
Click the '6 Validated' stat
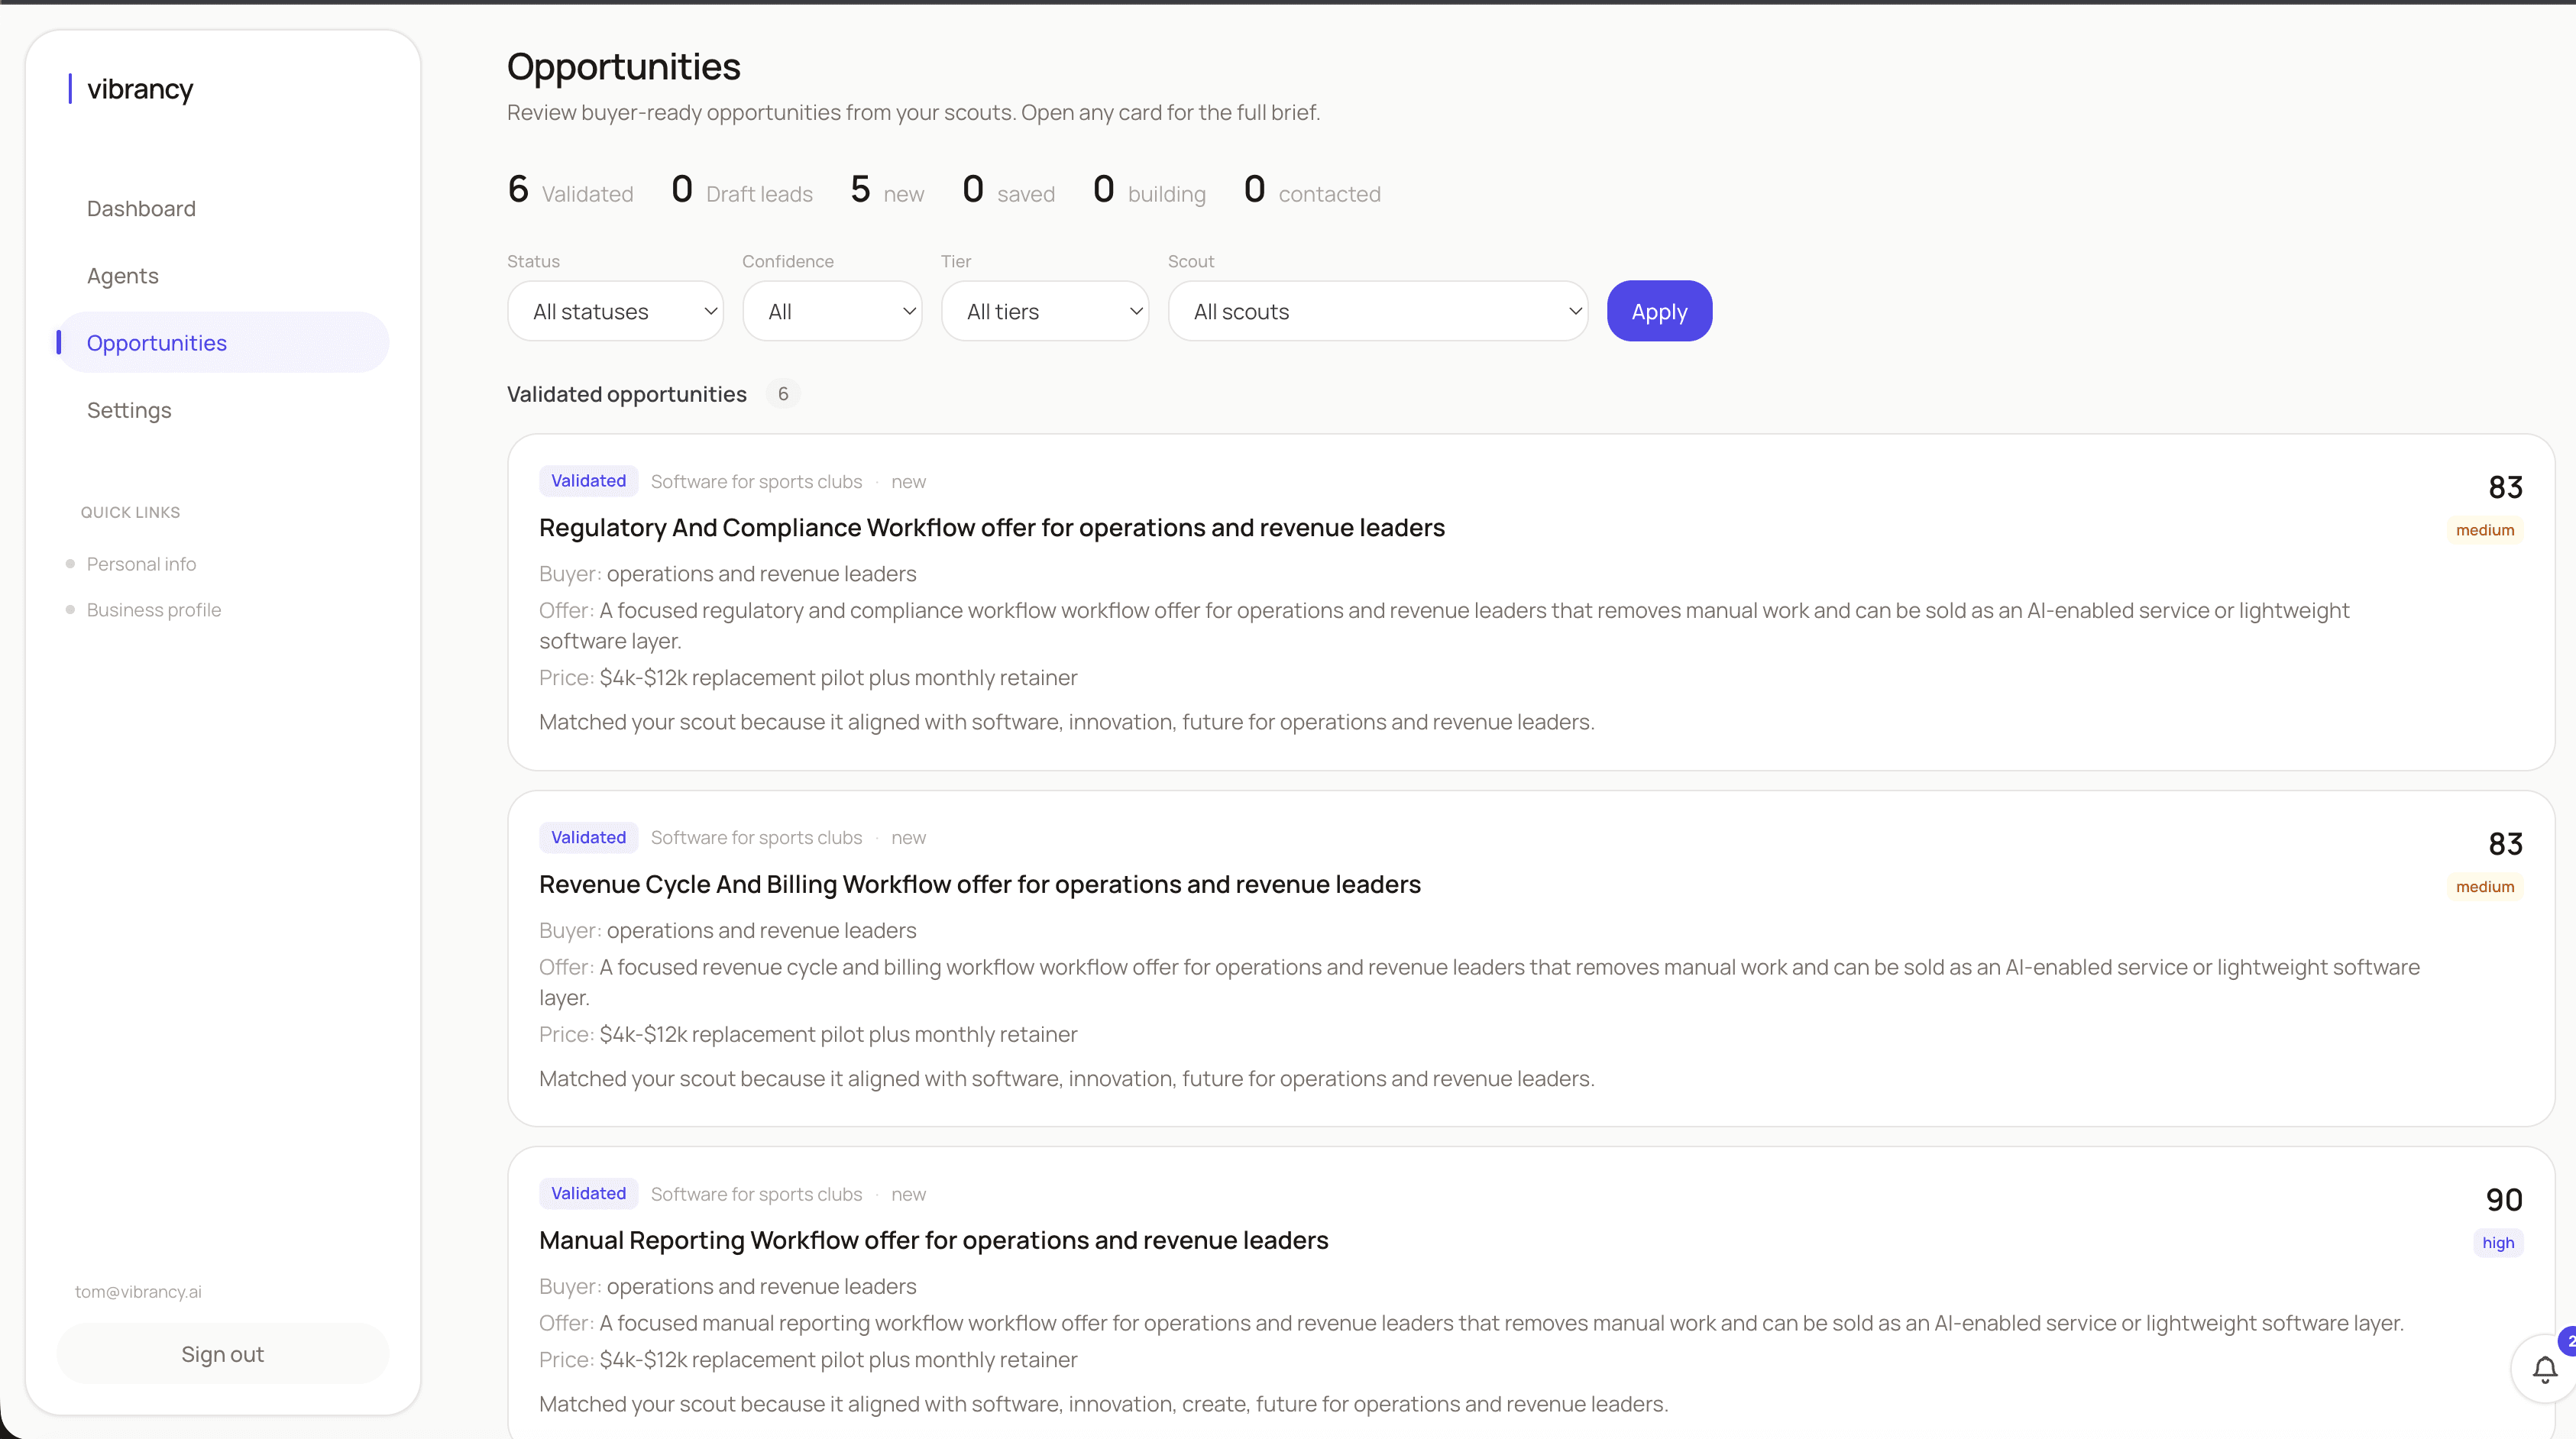pyautogui.click(x=571, y=189)
